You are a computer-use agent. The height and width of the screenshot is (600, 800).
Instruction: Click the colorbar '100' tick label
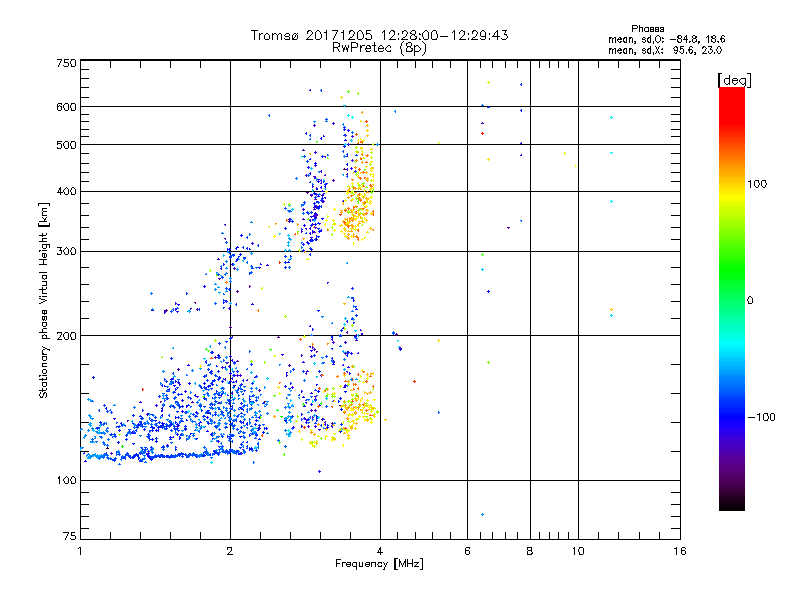[757, 184]
